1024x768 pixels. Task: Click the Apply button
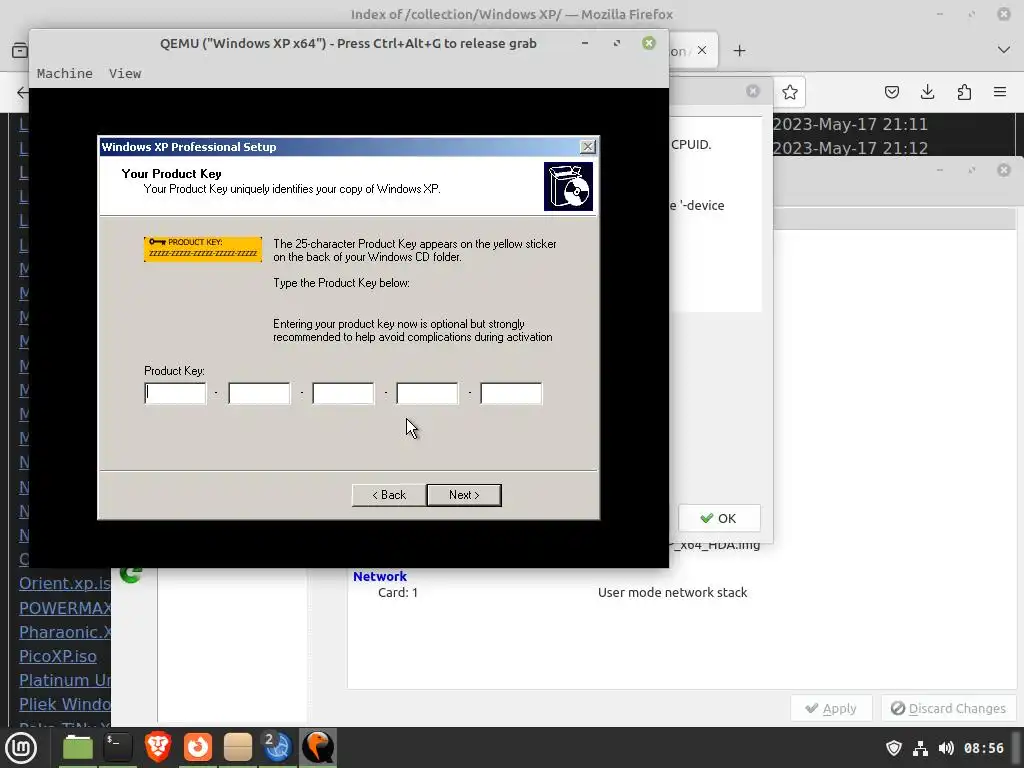pyautogui.click(x=831, y=709)
